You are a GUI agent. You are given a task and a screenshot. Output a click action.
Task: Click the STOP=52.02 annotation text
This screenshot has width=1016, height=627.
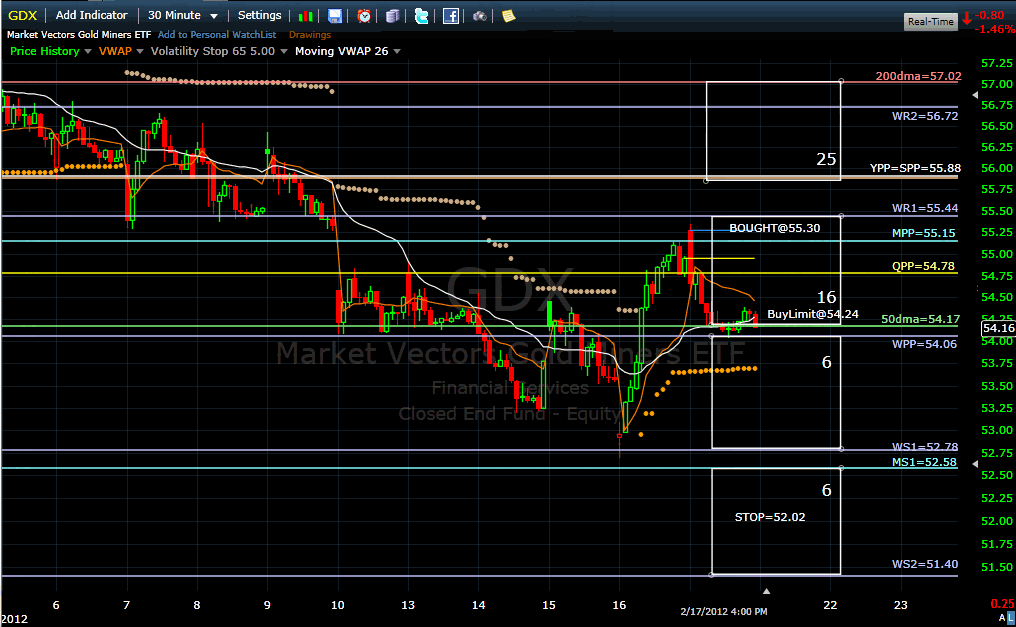click(770, 517)
